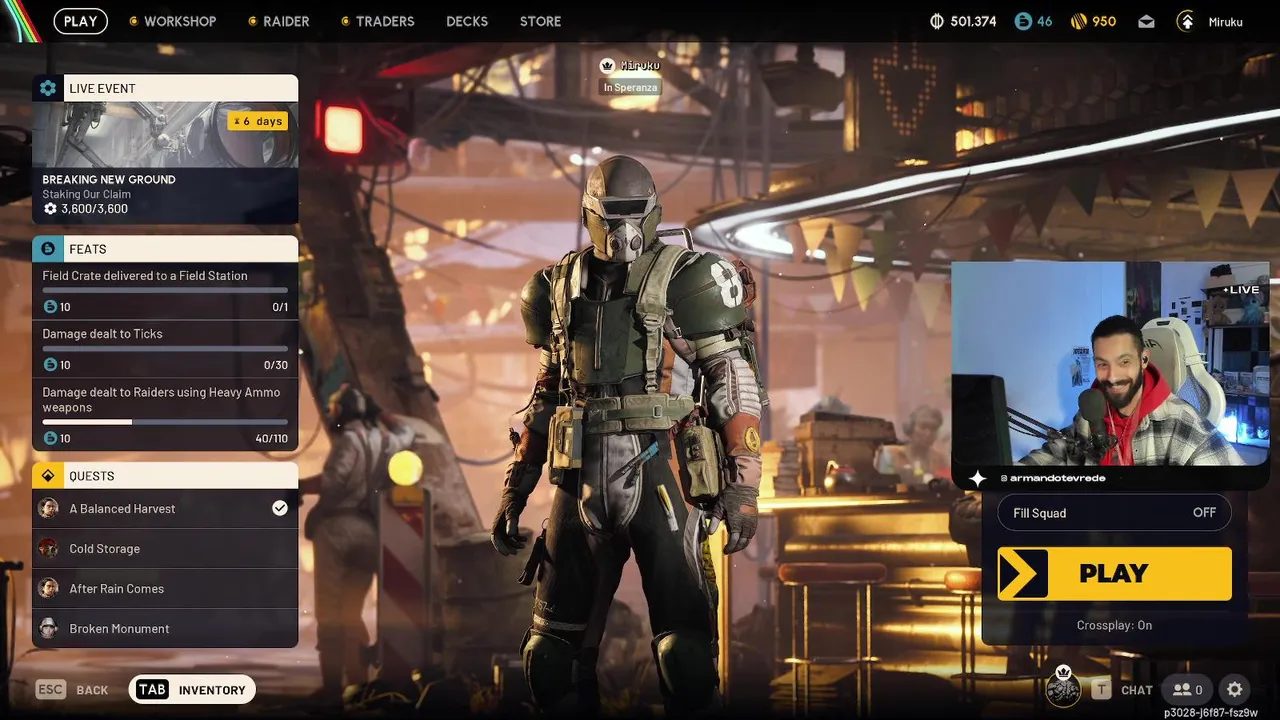Click the LIVE EVENT header label

point(102,89)
